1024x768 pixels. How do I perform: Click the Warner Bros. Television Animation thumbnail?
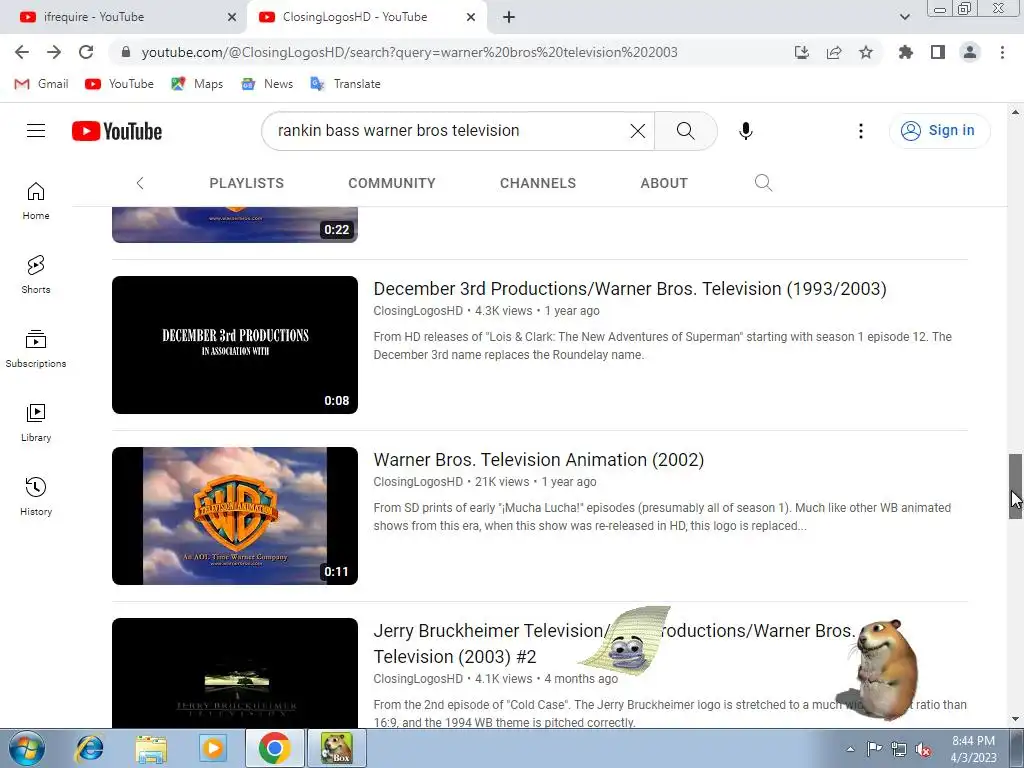(235, 516)
